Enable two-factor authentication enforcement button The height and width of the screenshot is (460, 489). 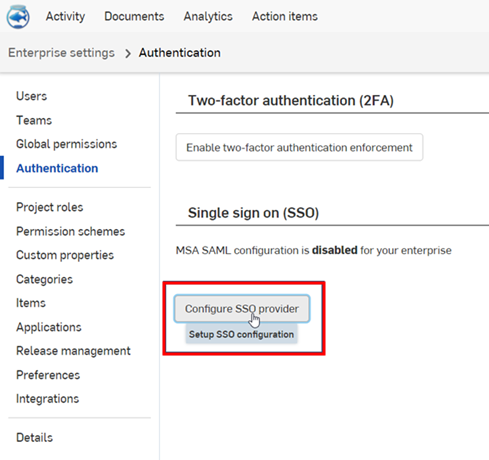(299, 147)
